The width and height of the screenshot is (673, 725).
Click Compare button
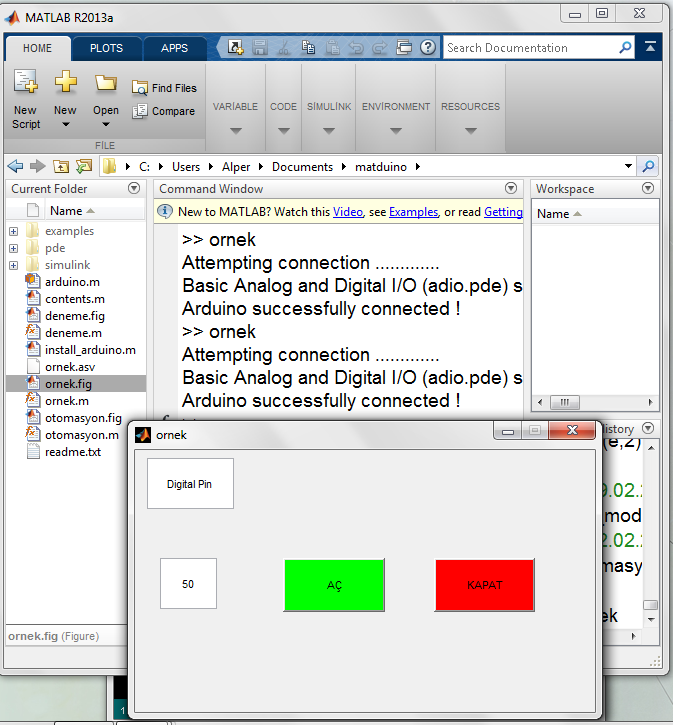pos(164,111)
